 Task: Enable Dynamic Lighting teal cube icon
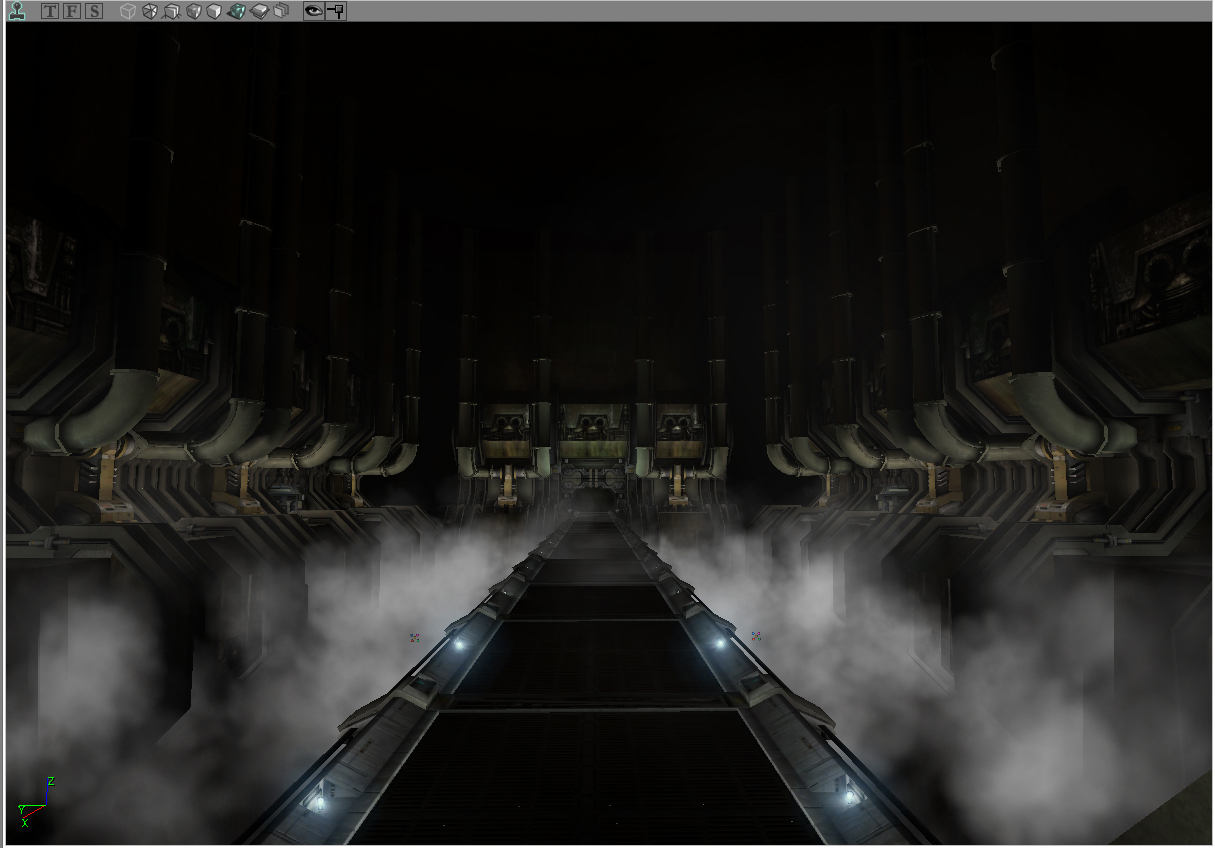point(237,12)
